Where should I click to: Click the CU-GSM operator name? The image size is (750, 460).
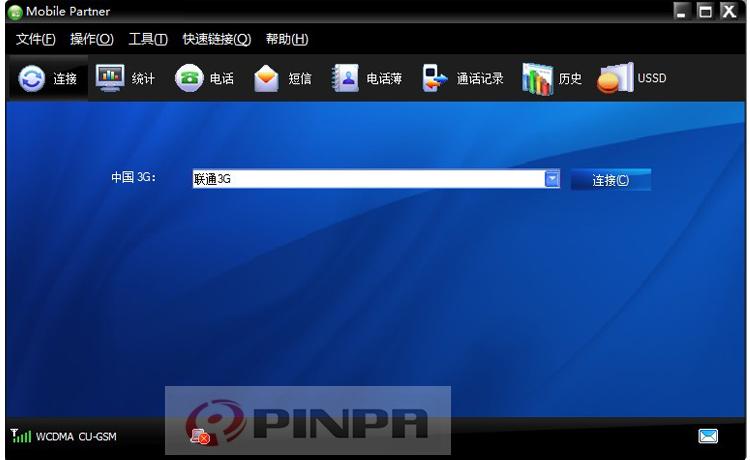click(98, 437)
